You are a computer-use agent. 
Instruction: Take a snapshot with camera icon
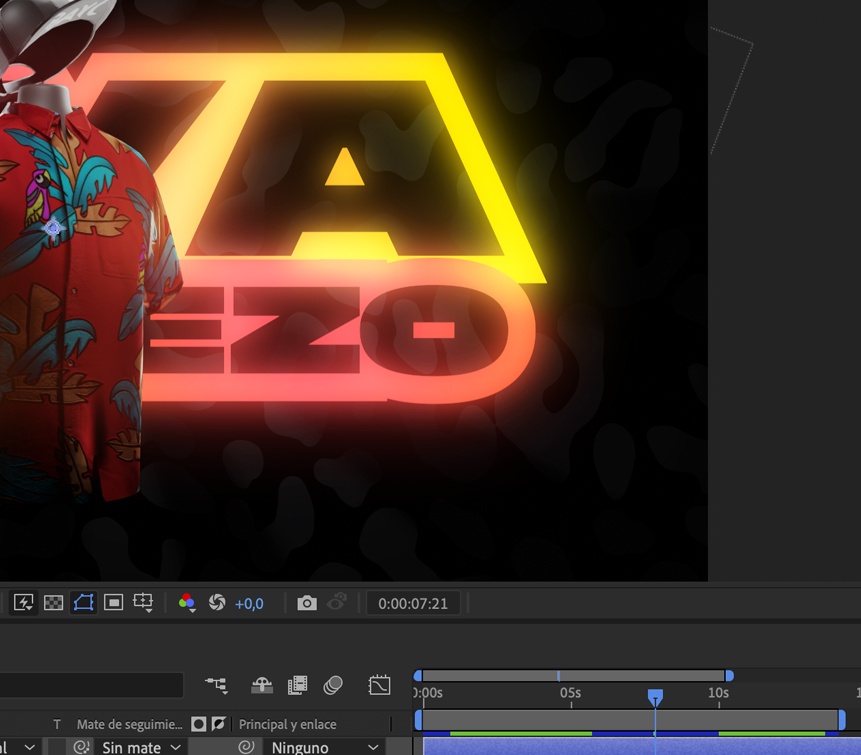click(307, 603)
